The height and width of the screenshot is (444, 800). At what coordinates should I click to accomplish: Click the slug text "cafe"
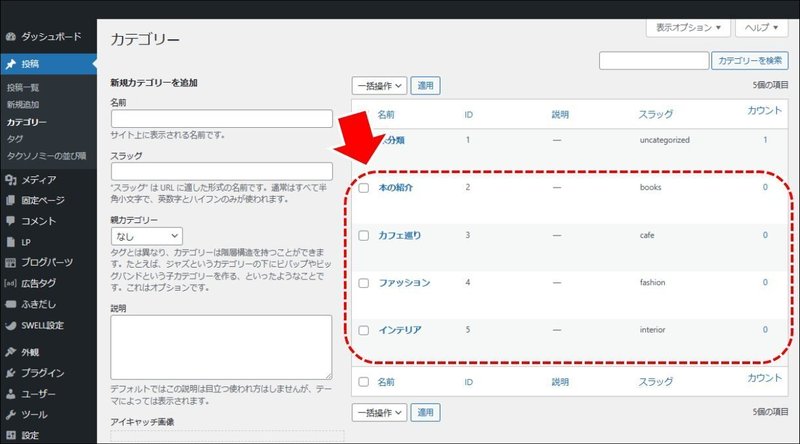point(647,235)
